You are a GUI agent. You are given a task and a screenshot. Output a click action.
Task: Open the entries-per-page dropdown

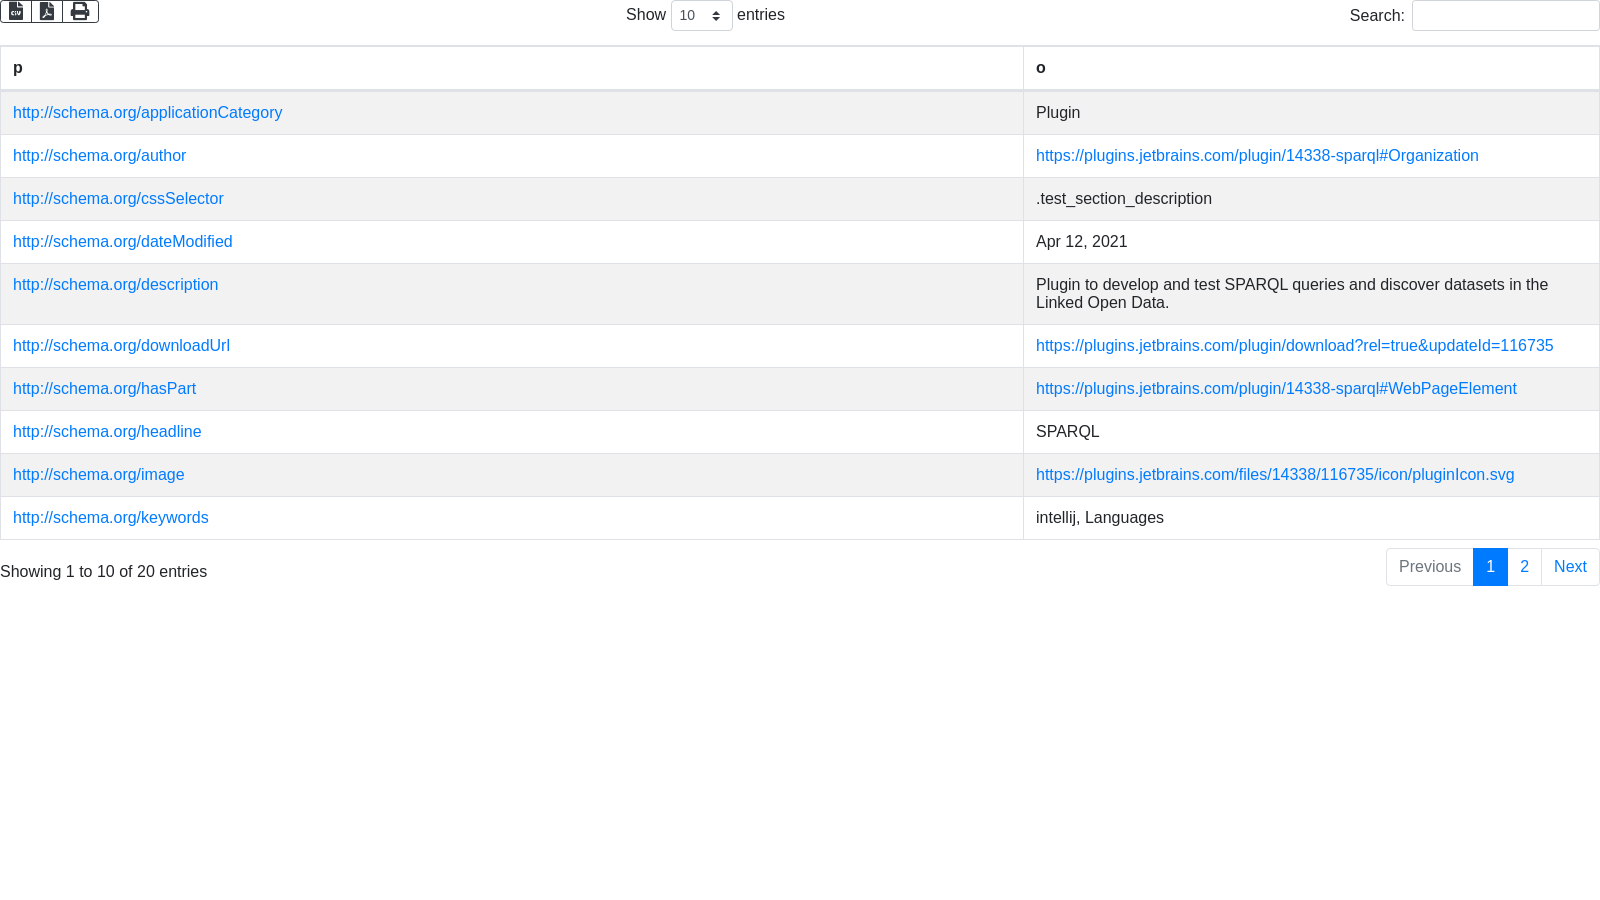(701, 16)
